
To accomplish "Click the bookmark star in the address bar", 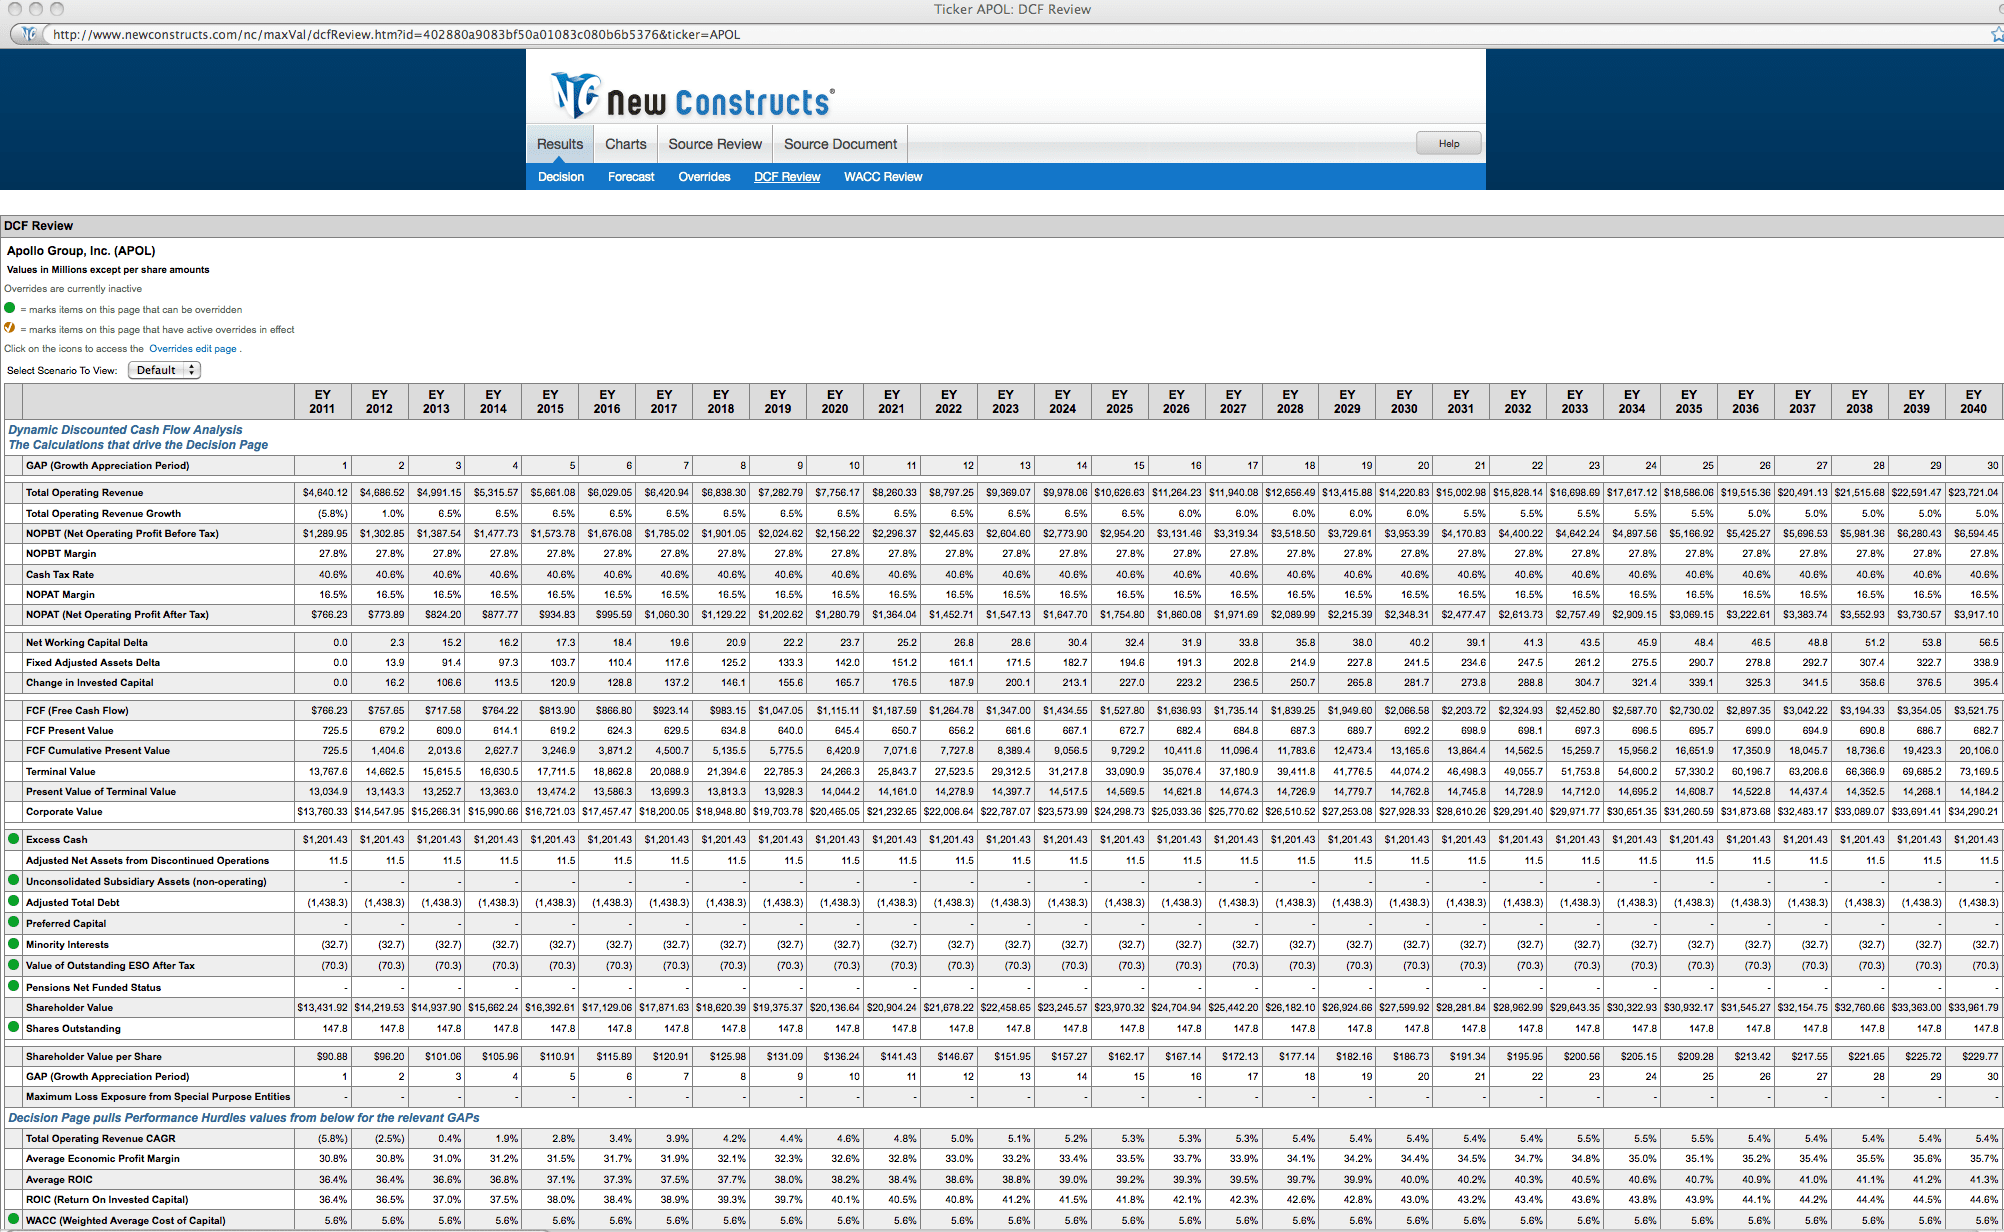I will 1997,34.
